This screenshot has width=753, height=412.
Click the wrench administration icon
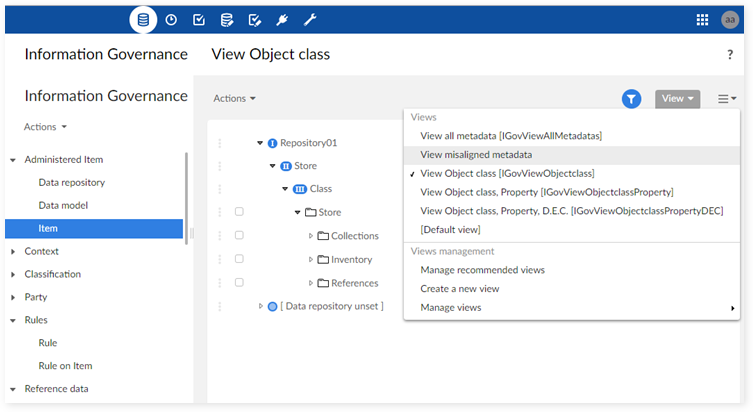(x=310, y=19)
